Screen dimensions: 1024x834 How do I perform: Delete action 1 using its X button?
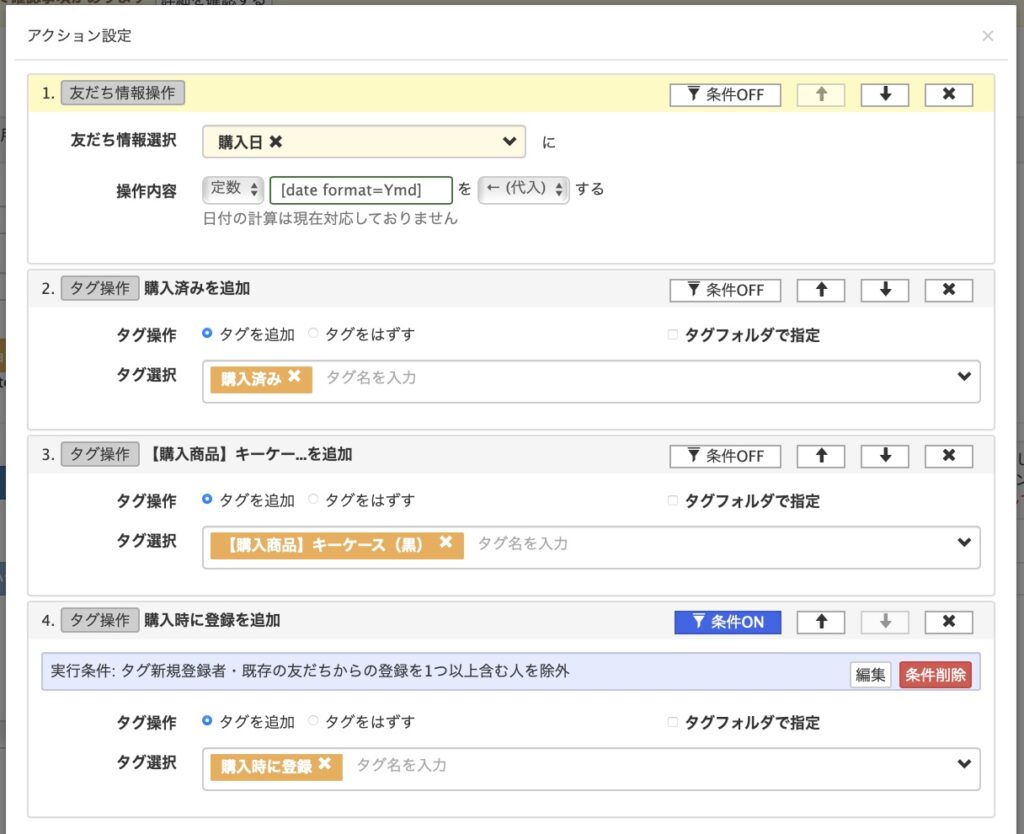(948, 95)
